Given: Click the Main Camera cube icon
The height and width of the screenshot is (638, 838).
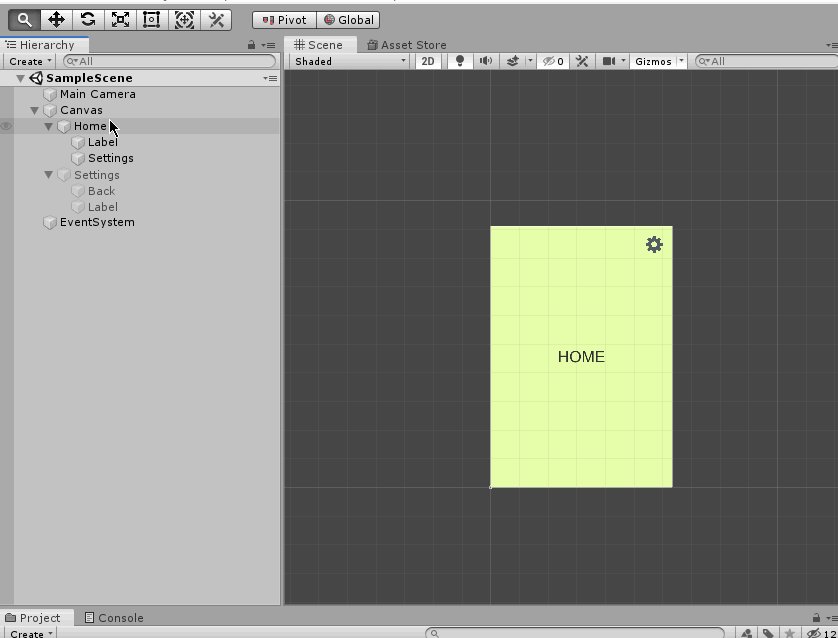Looking at the screenshot, I should point(50,95).
